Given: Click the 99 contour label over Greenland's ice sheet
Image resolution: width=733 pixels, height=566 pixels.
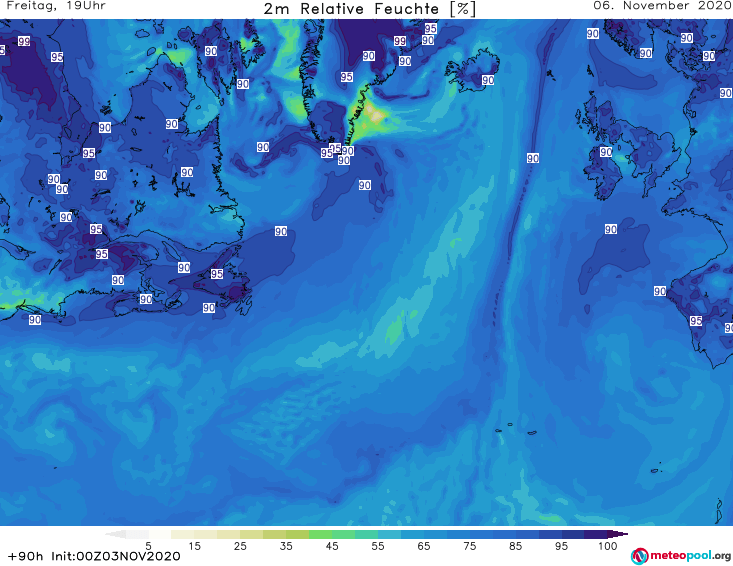Looking at the screenshot, I should 400,41.
